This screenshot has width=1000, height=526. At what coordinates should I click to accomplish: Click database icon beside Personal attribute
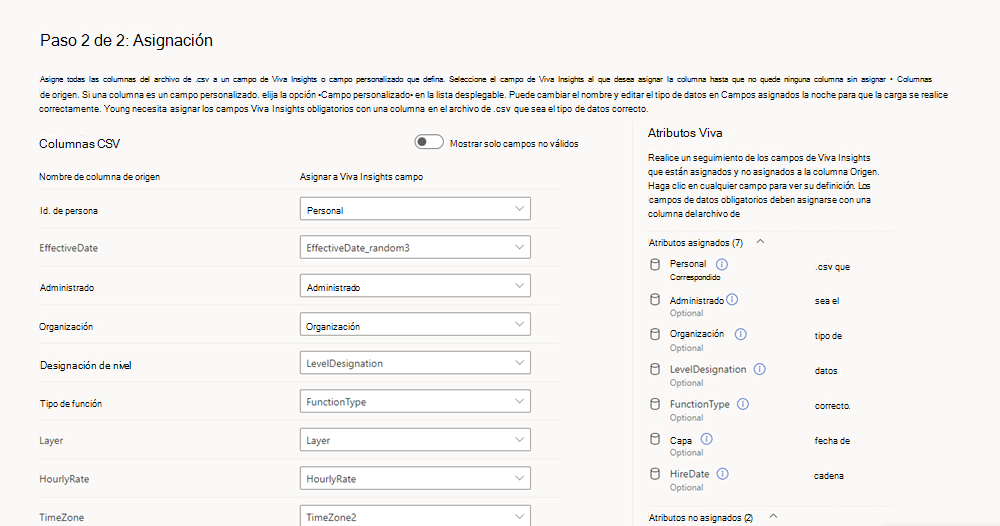[655, 264]
